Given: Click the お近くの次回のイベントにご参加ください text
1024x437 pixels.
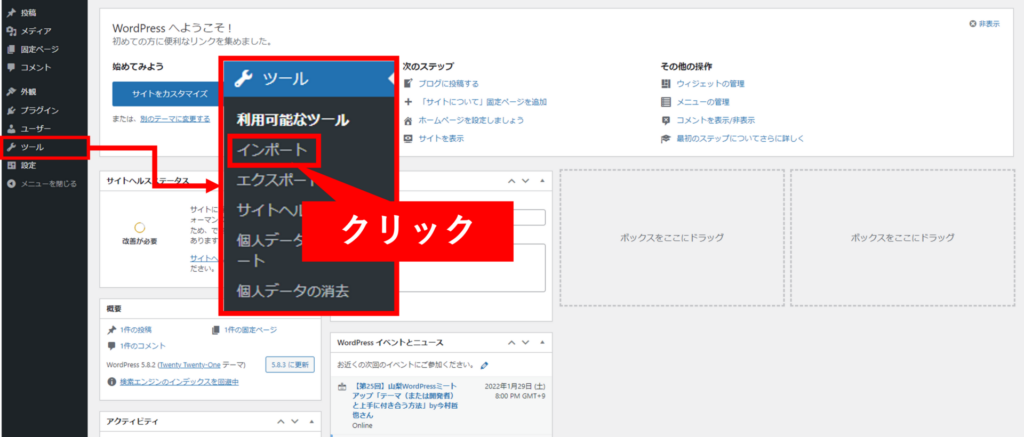Looking at the screenshot, I should pos(406,364).
